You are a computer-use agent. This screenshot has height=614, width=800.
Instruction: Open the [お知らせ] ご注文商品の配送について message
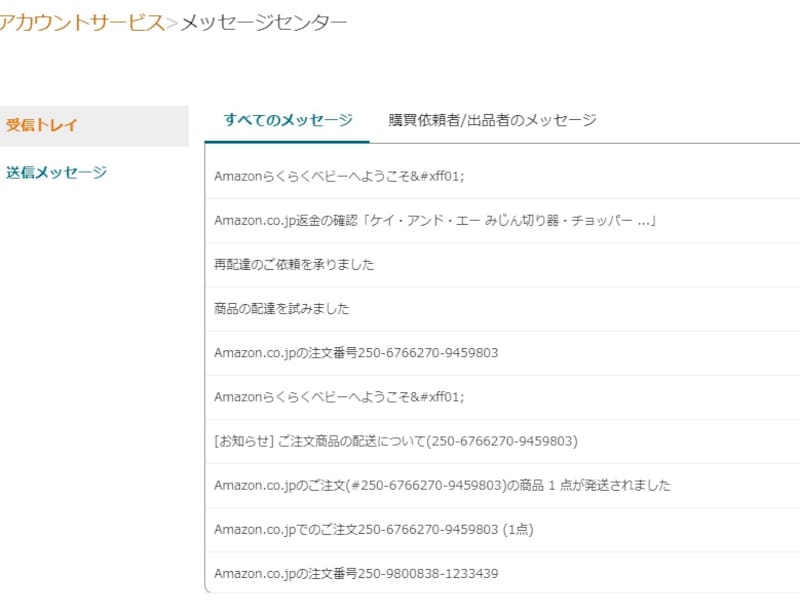coord(396,441)
